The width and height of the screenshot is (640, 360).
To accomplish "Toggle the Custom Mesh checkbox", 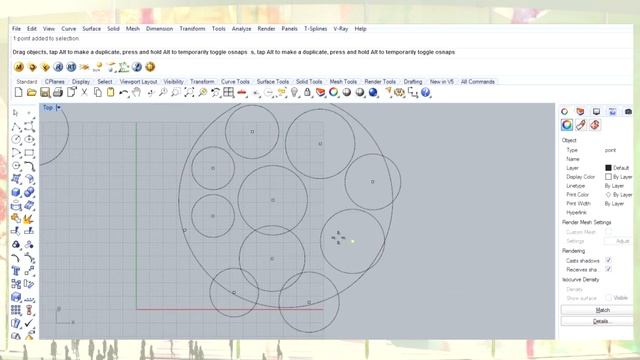I will point(608,231).
